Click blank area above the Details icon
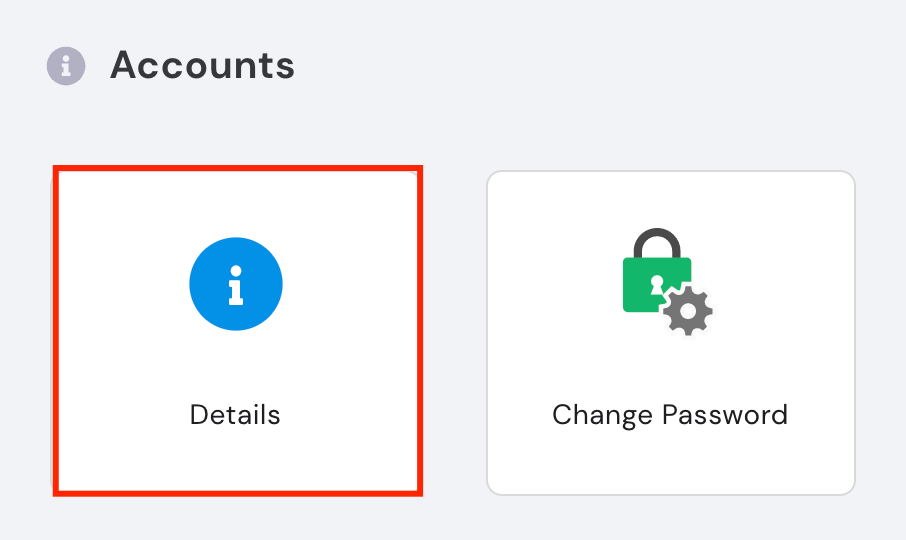The height and width of the screenshot is (540, 906). tap(237, 204)
